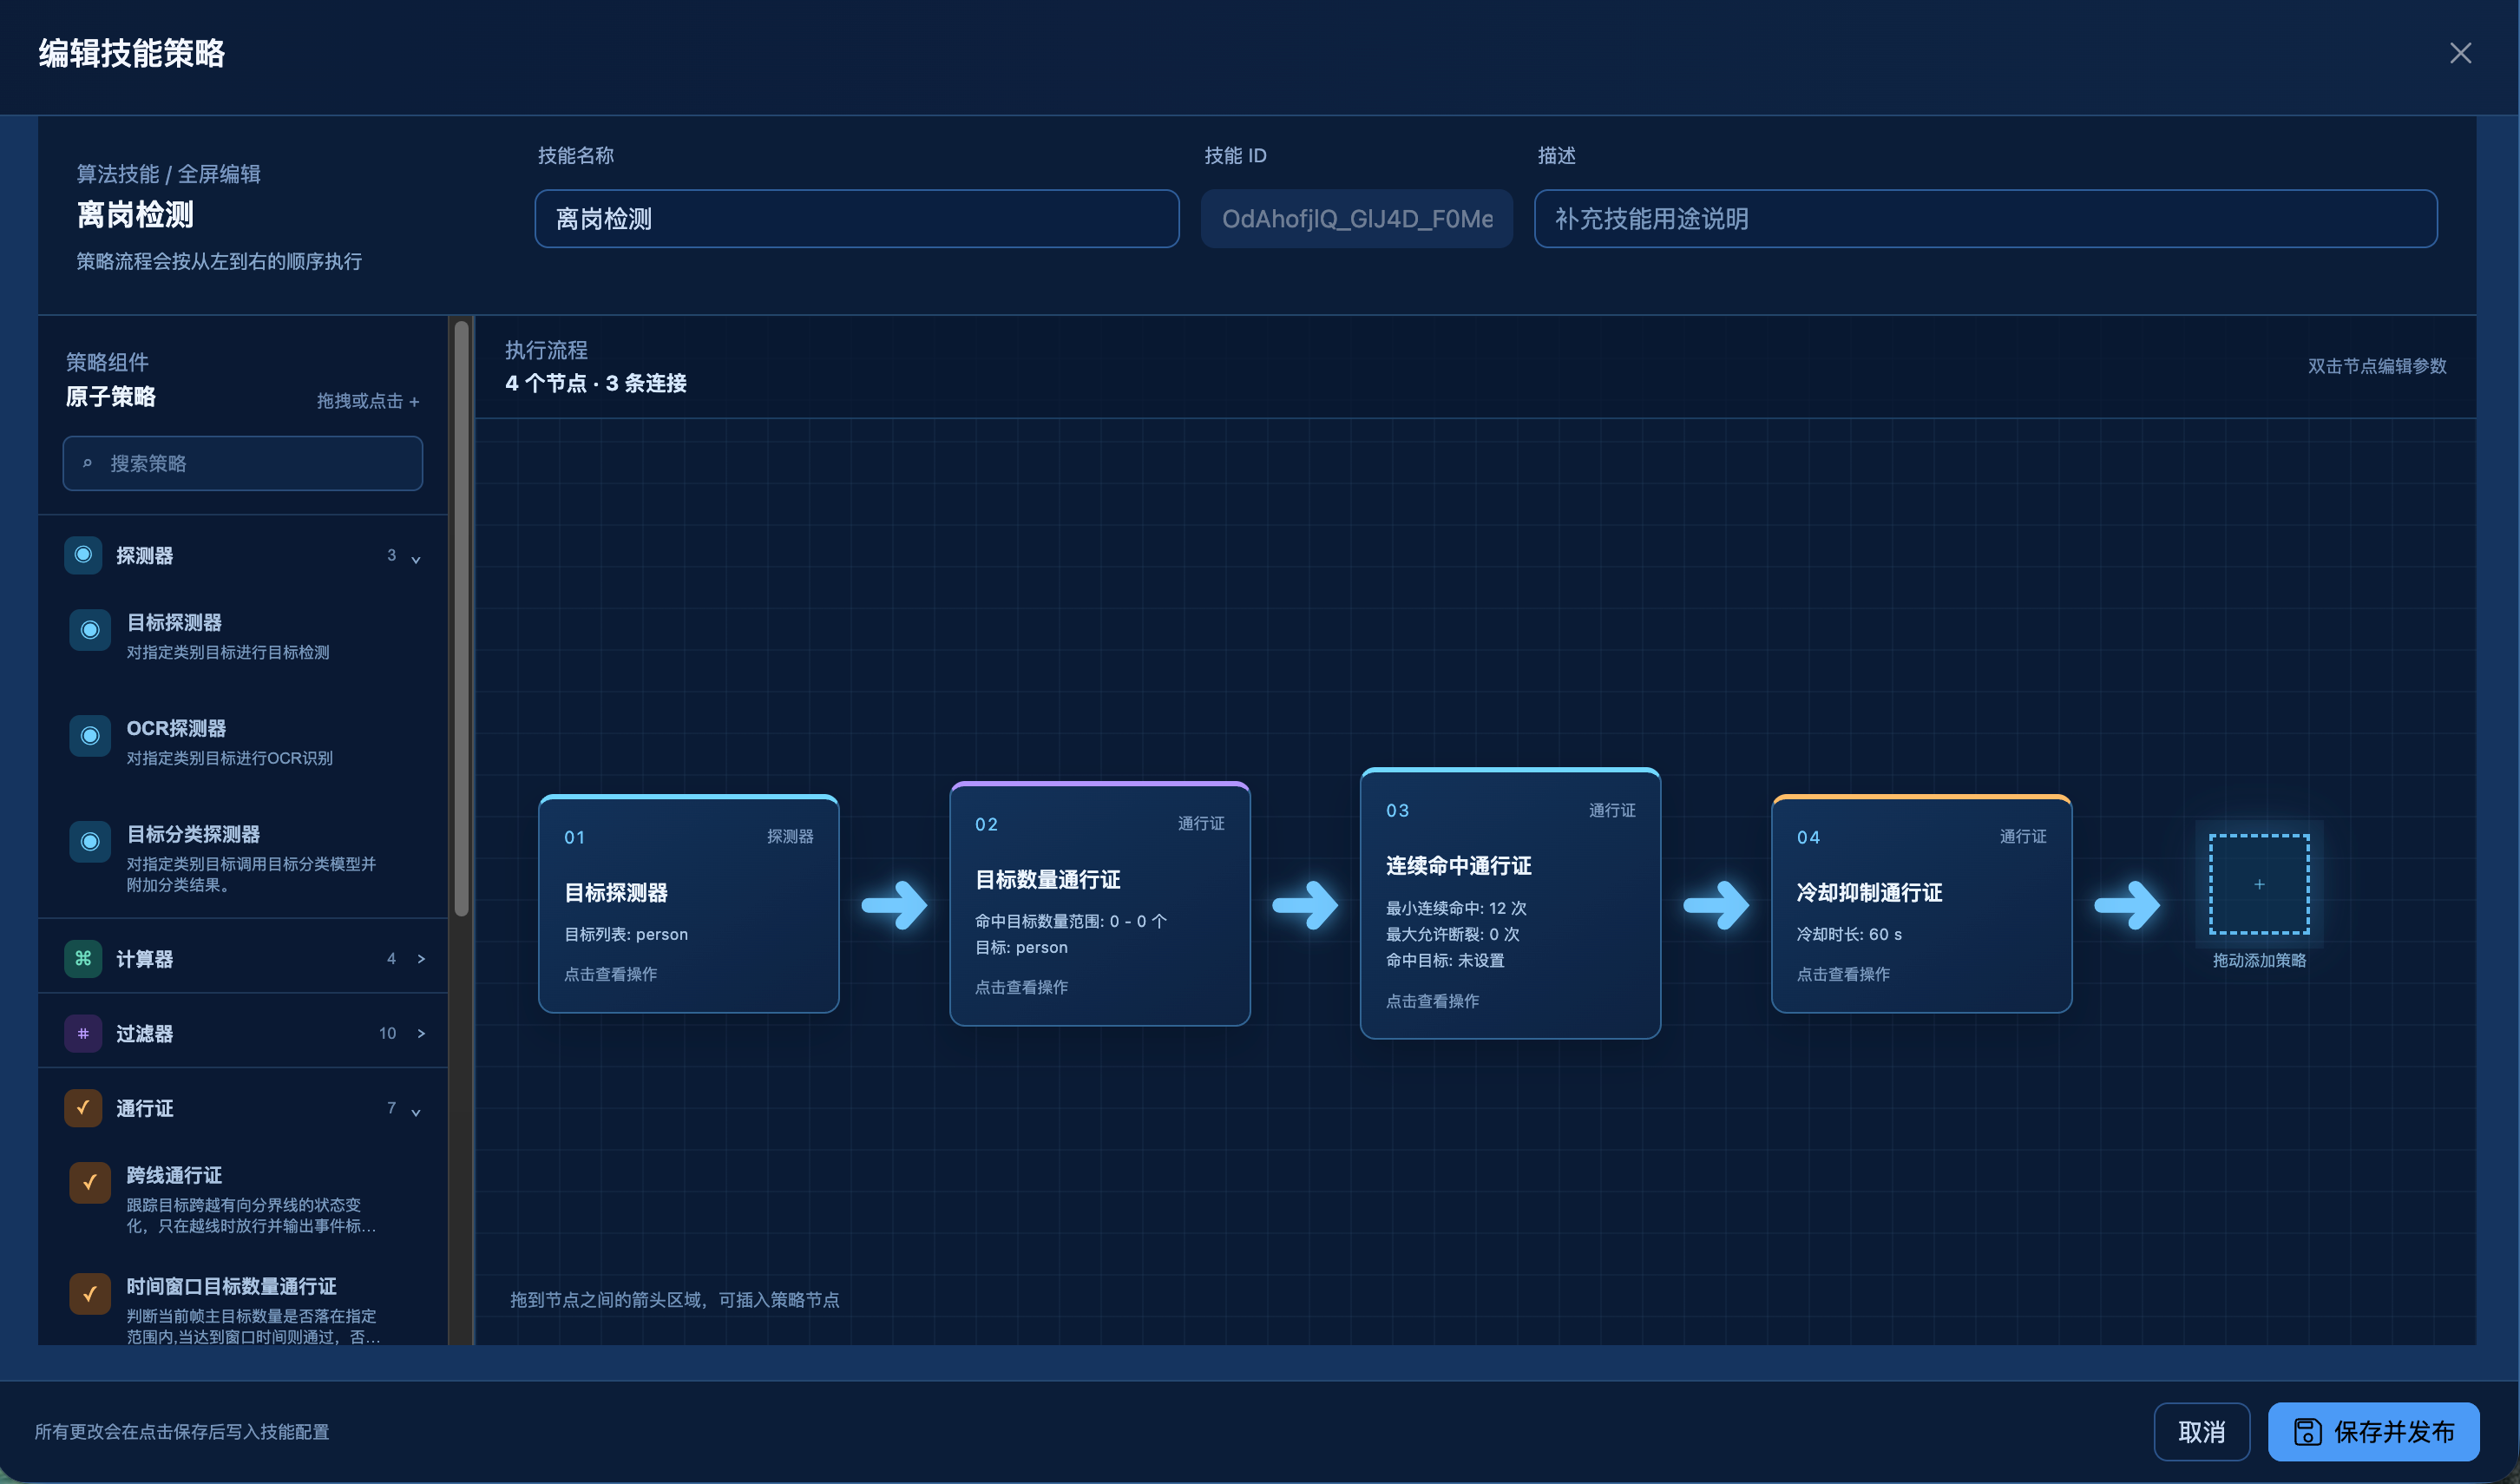This screenshot has width=2520, height=1484.
Task: Click the OCR探测器 component icon
Action: [x=90, y=736]
